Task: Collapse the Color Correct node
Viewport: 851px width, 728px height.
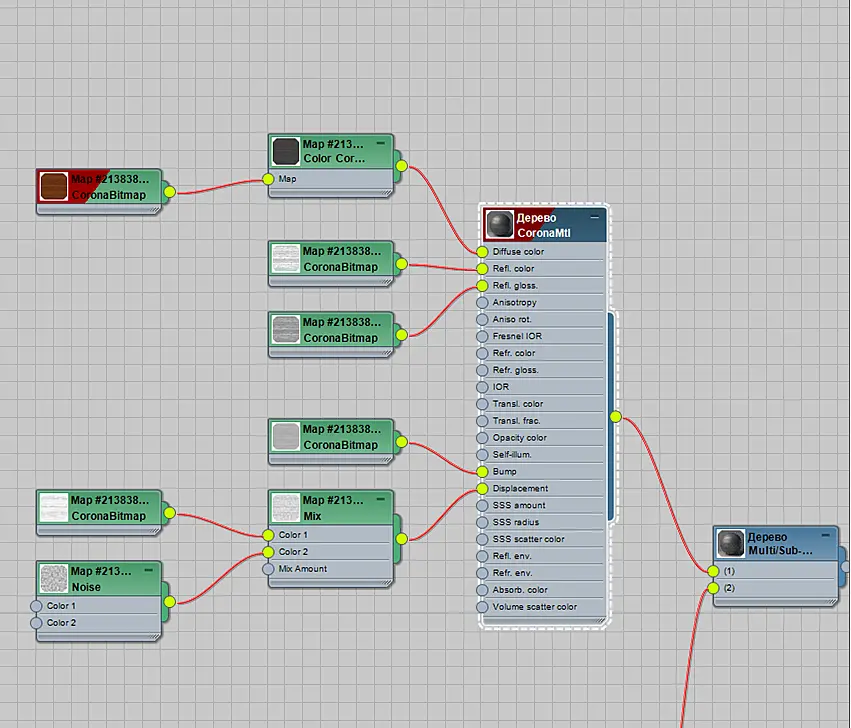Action: (x=380, y=143)
